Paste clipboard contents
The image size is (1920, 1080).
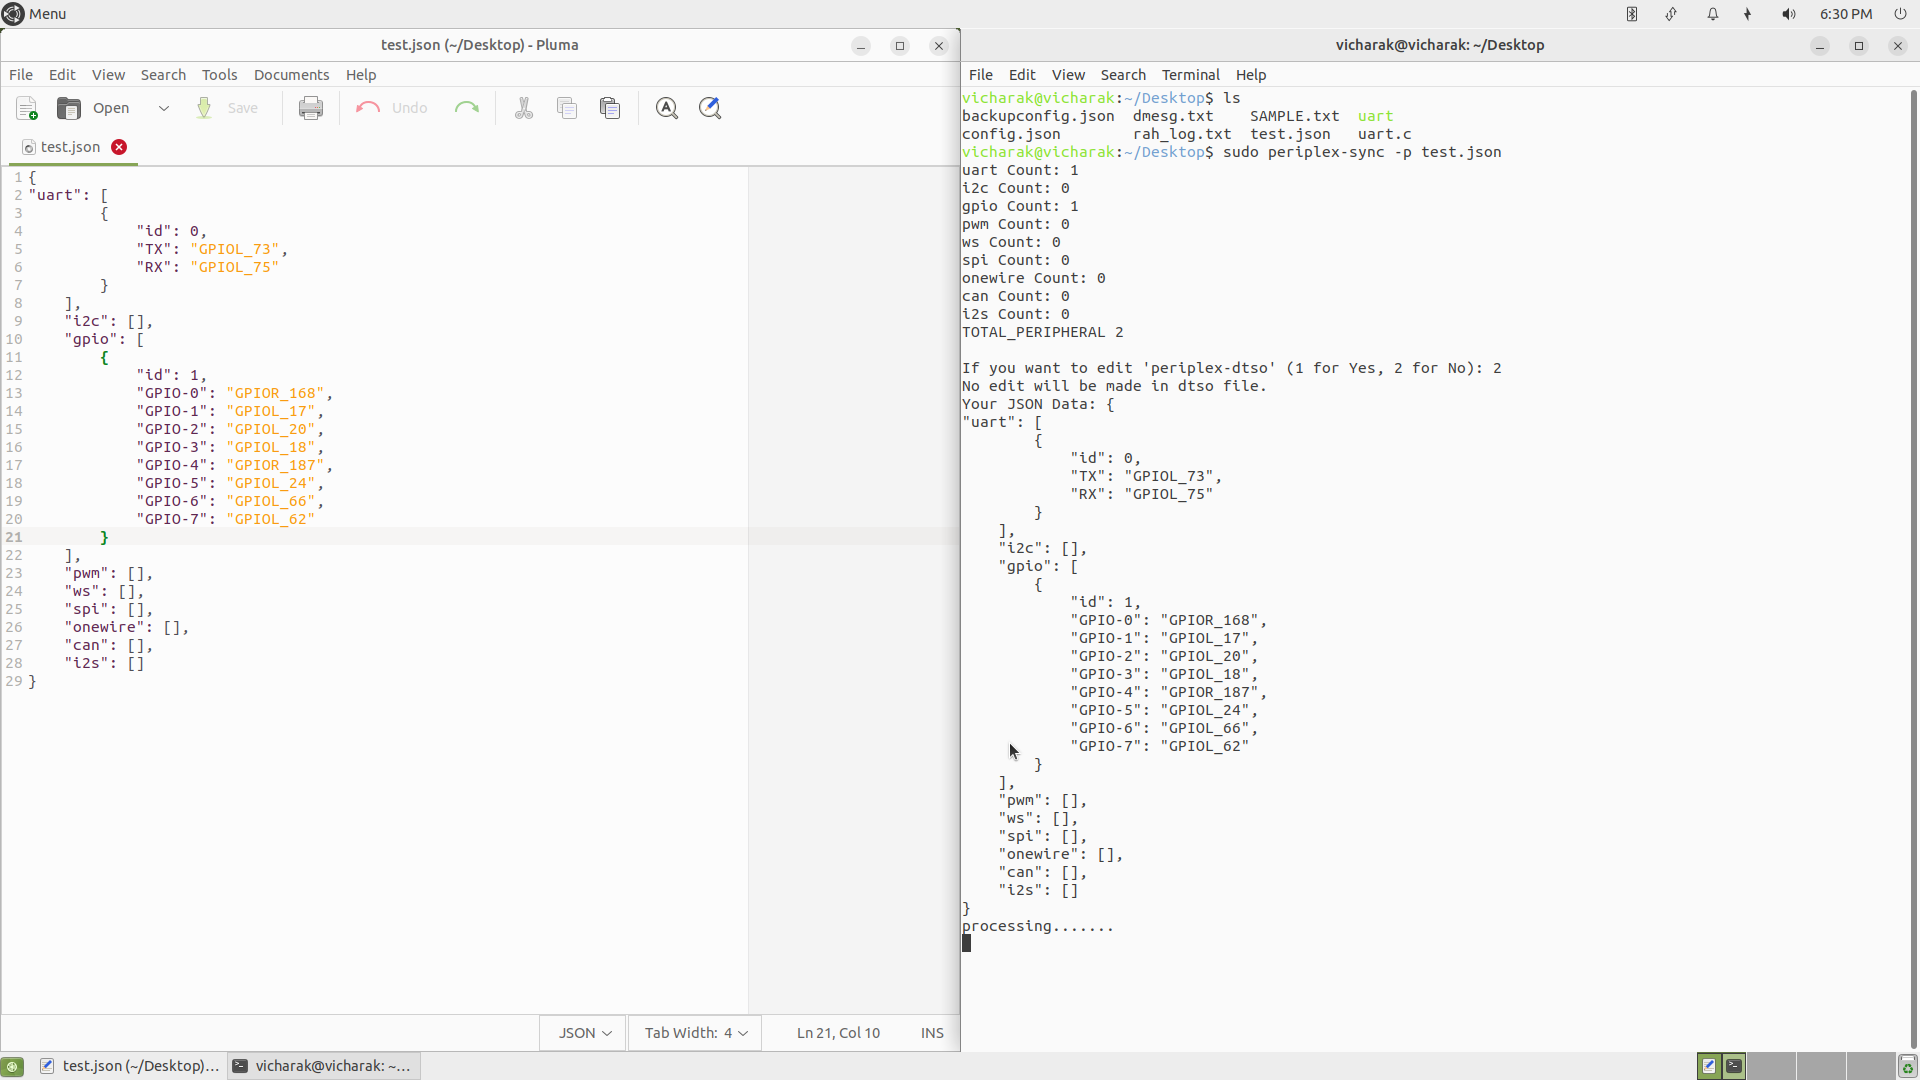click(610, 108)
